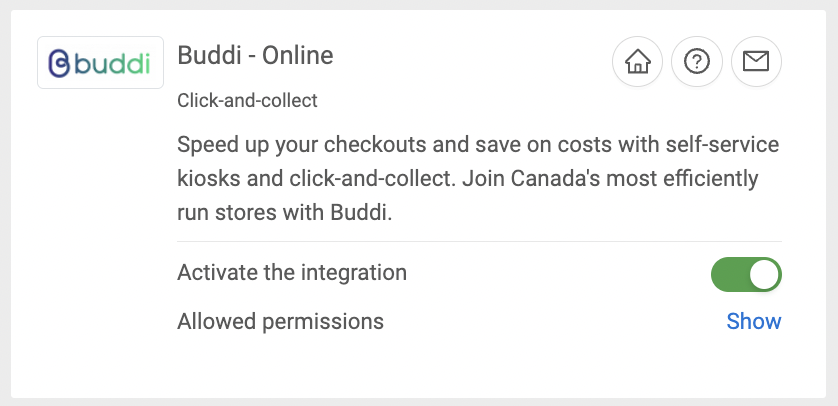838x406 pixels.
Task: Click the 'Allowed permissions' label
Action: [x=280, y=321]
